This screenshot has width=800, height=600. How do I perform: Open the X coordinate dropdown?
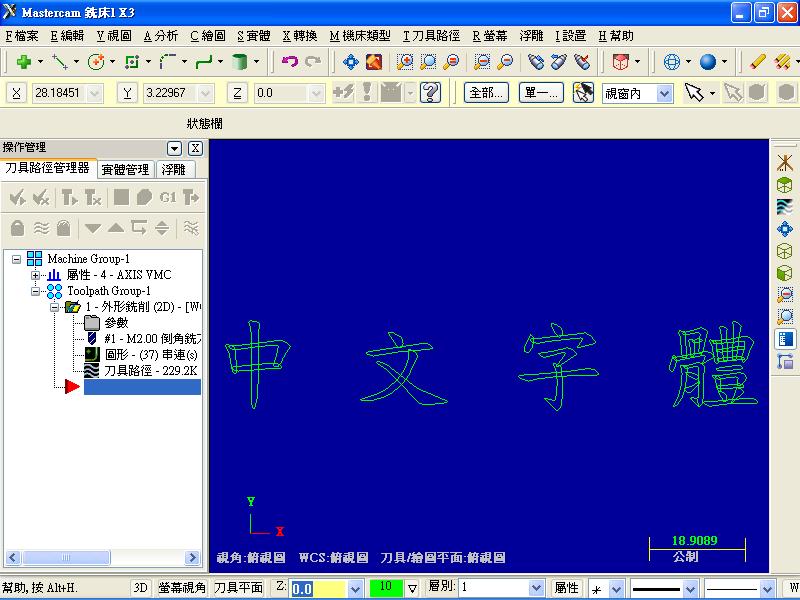[x=94, y=93]
